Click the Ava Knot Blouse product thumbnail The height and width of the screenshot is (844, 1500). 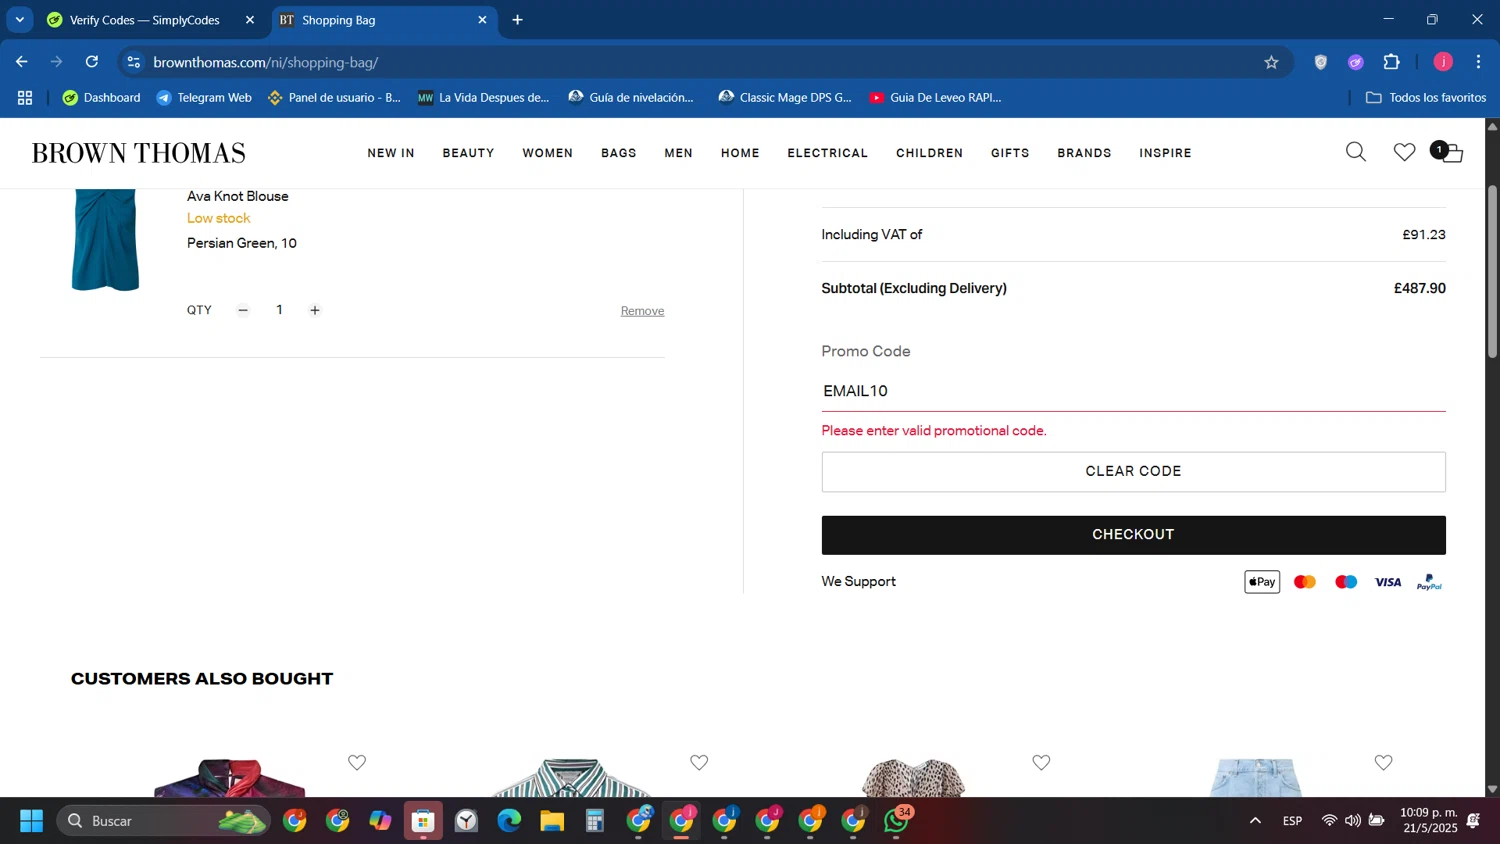[105, 240]
